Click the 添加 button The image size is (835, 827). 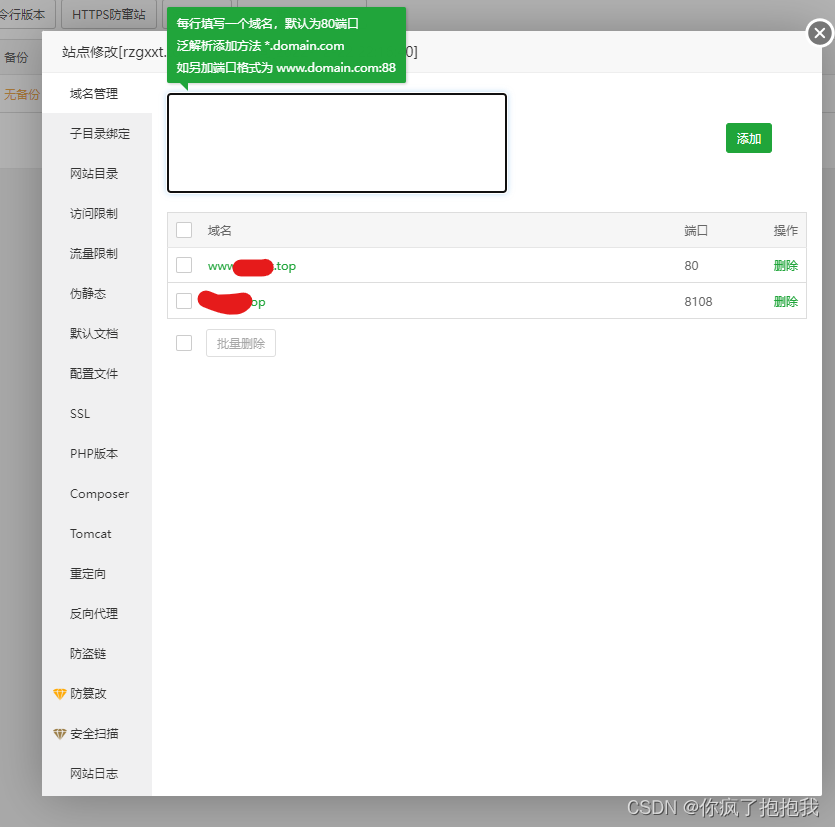pyautogui.click(x=748, y=138)
